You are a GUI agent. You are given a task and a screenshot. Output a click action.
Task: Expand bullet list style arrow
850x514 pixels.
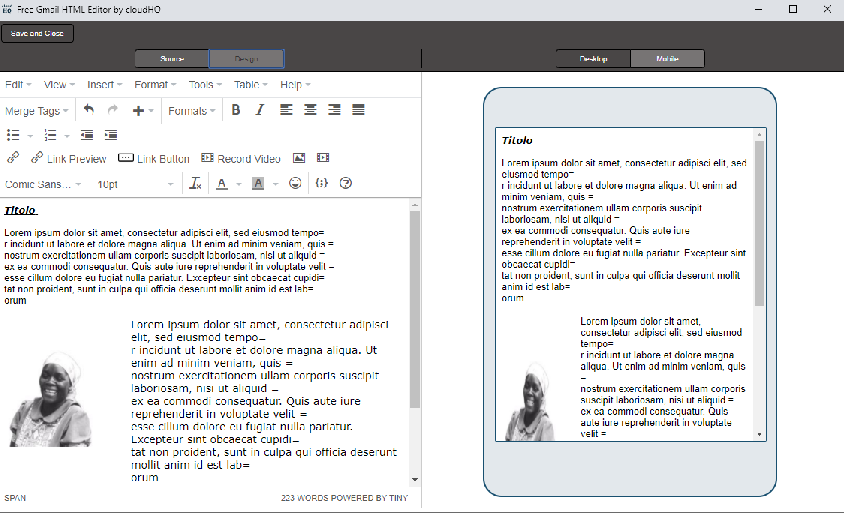pos(30,136)
